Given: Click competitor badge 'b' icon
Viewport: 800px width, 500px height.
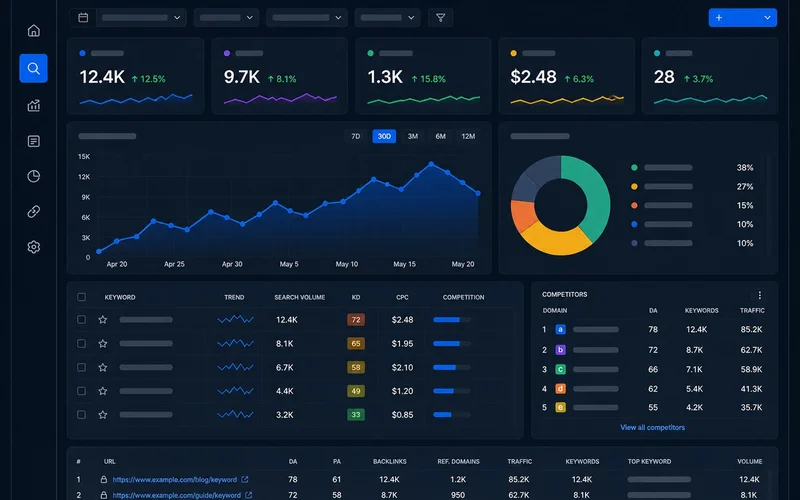Looking at the screenshot, I should (560, 350).
